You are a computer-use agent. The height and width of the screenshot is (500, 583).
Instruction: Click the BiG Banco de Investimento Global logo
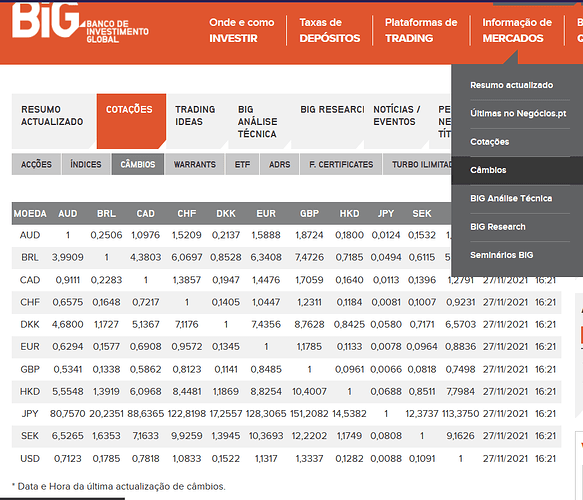(80, 21)
